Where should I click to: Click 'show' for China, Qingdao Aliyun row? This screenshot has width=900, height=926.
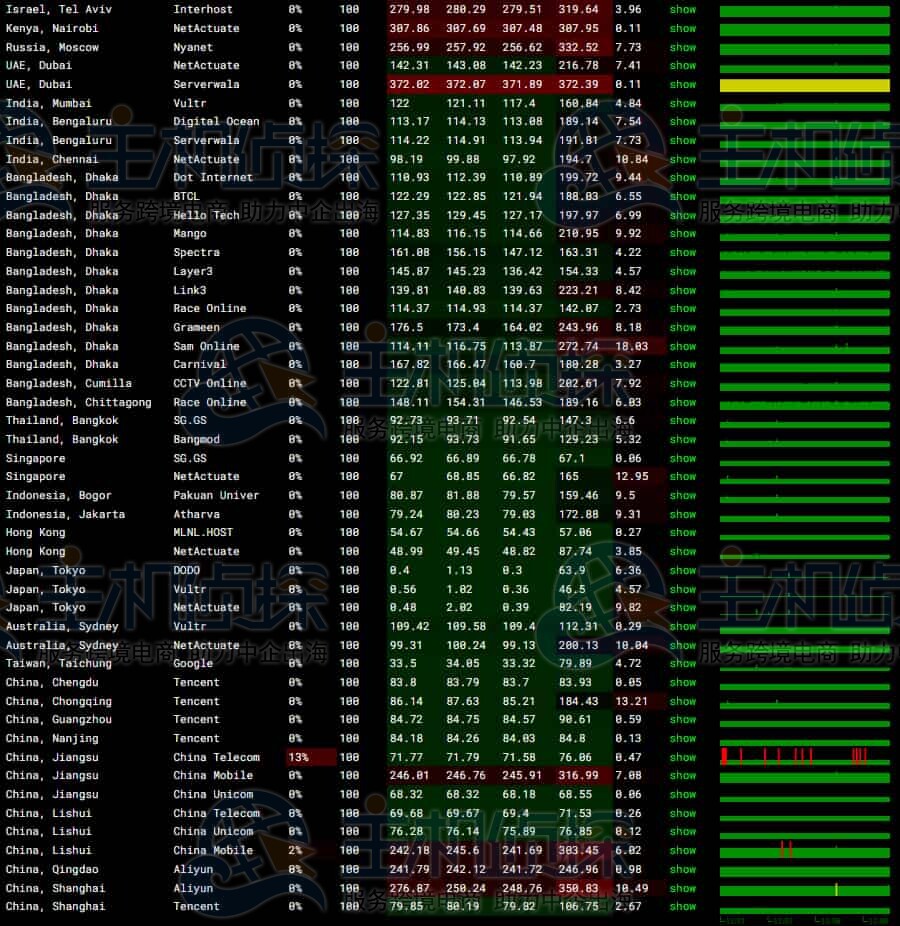[683, 869]
